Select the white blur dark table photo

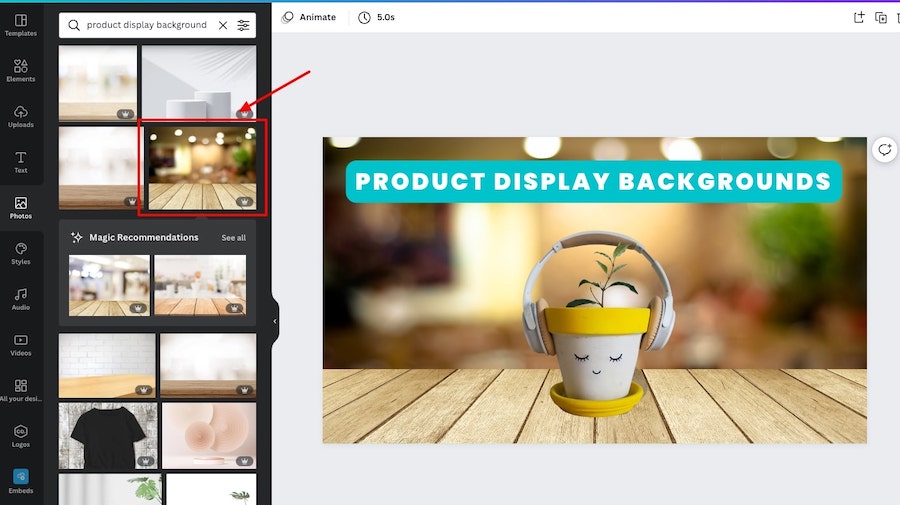click(x=208, y=366)
